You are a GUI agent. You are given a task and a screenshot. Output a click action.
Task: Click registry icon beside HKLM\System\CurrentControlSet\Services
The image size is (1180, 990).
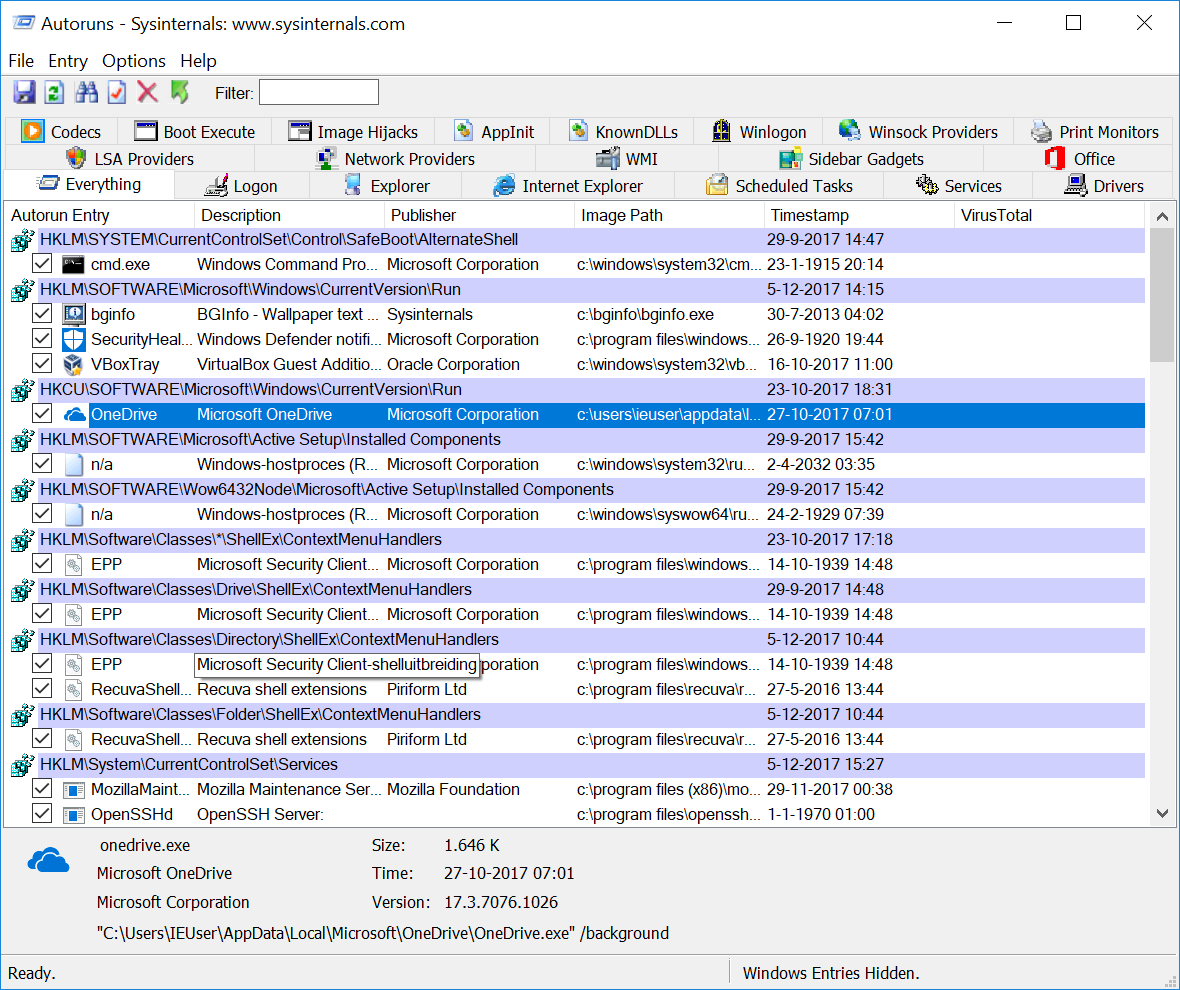(x=23, y=765)
